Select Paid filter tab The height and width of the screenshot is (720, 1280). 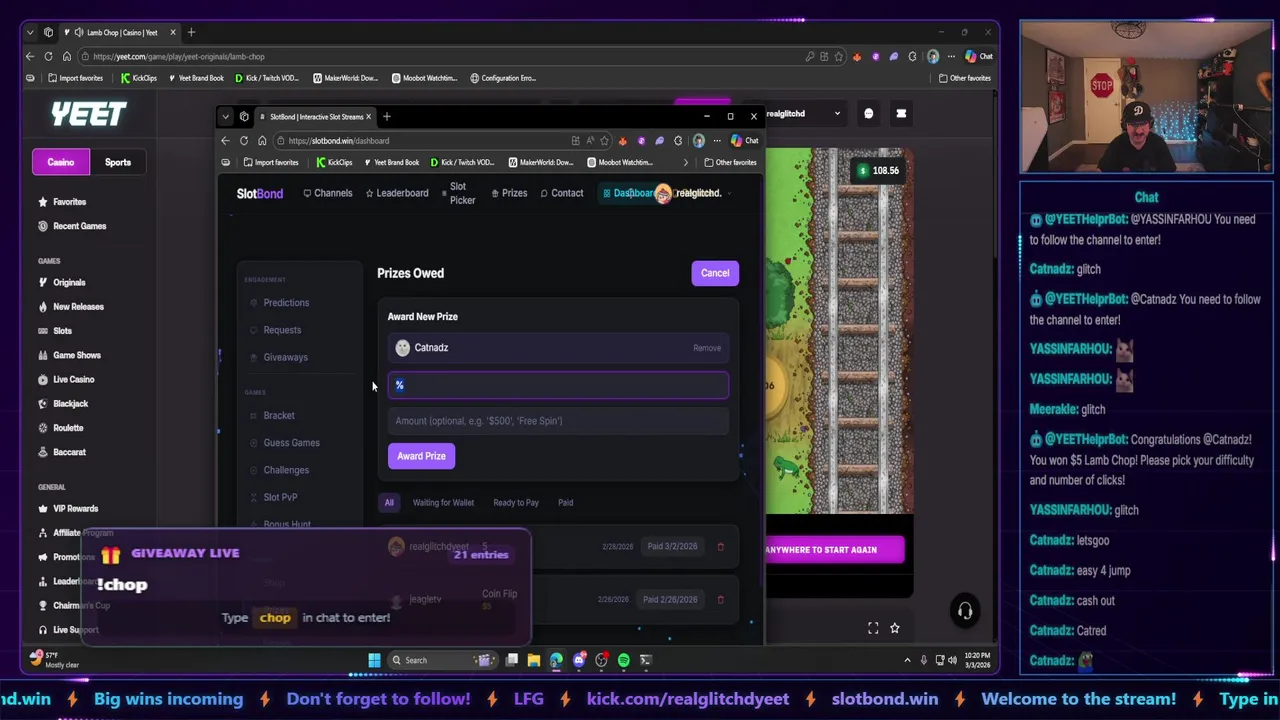click(566, 503)
